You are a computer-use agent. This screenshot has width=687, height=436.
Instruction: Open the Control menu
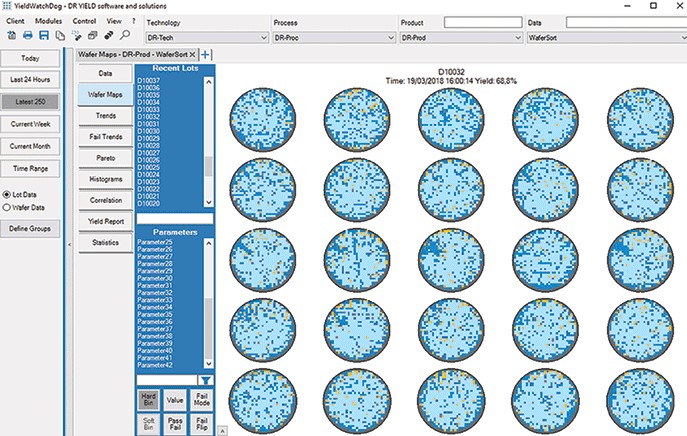click(x=84, y=20)
